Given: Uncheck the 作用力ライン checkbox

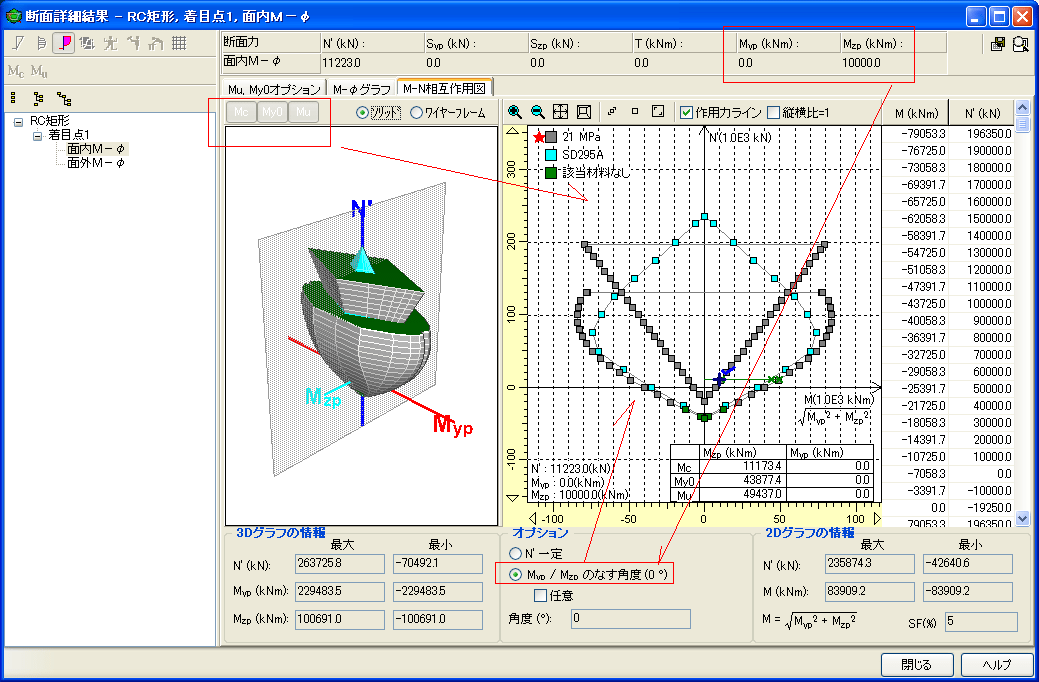Looking at the screenshot, I should coord(686,113).
